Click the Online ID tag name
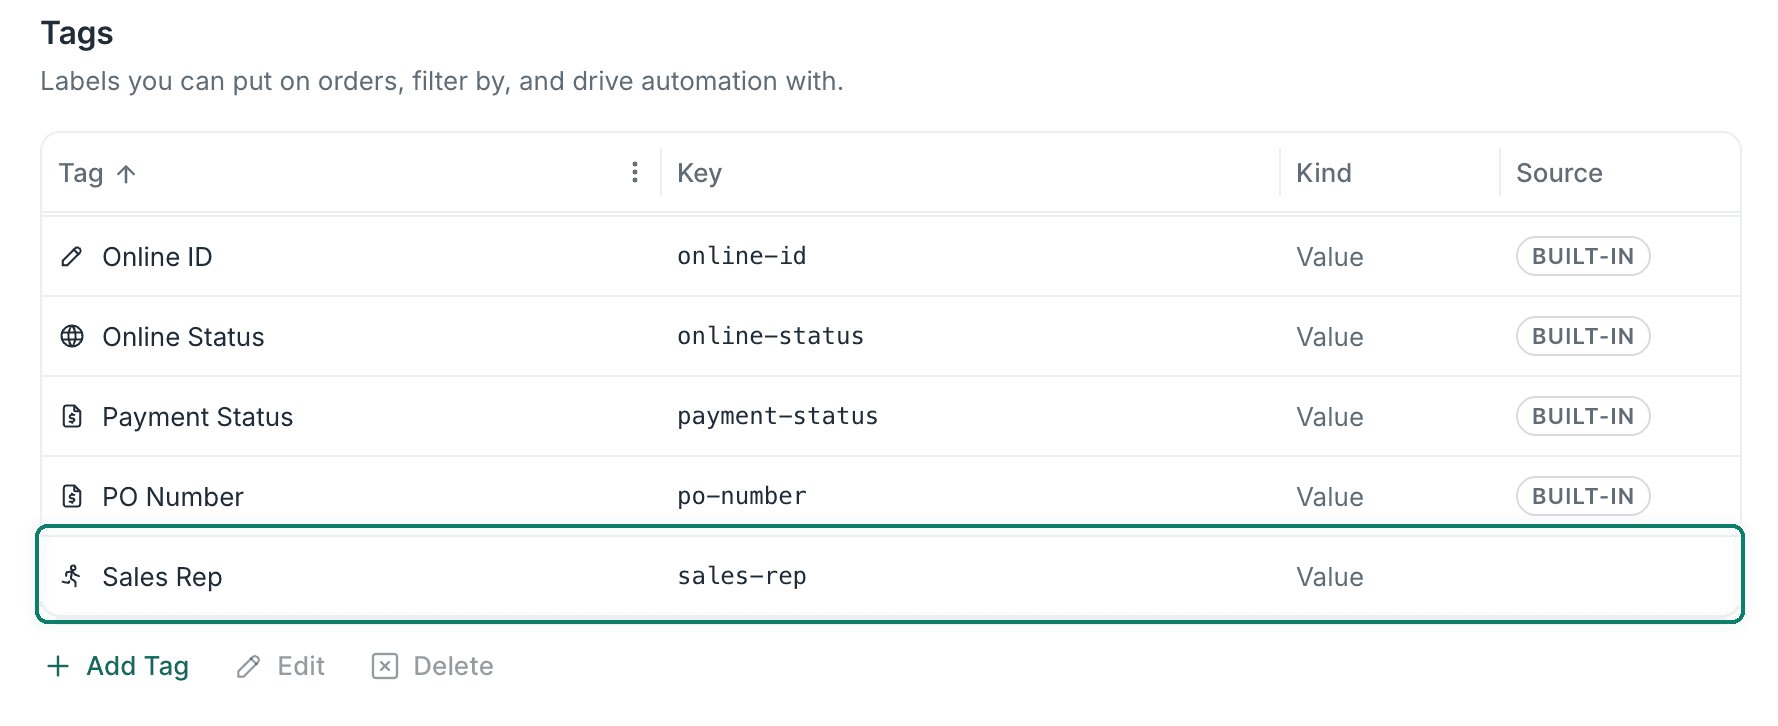The image size is (1778, 726). click(157, 257)
